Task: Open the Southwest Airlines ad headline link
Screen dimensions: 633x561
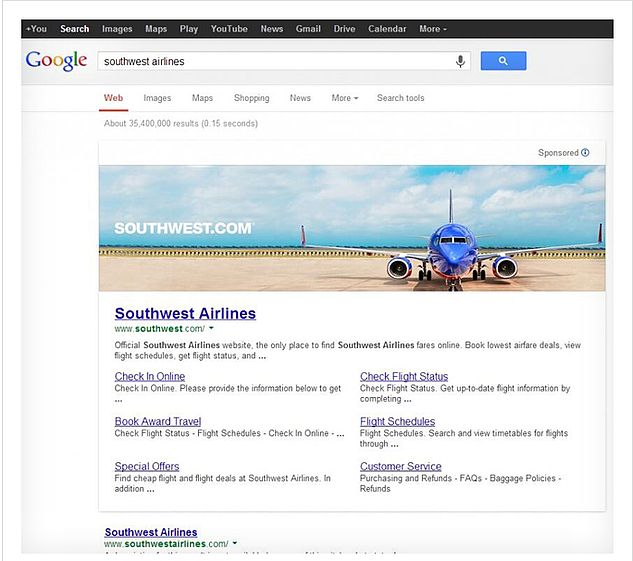Action: (x=185, y=313)
